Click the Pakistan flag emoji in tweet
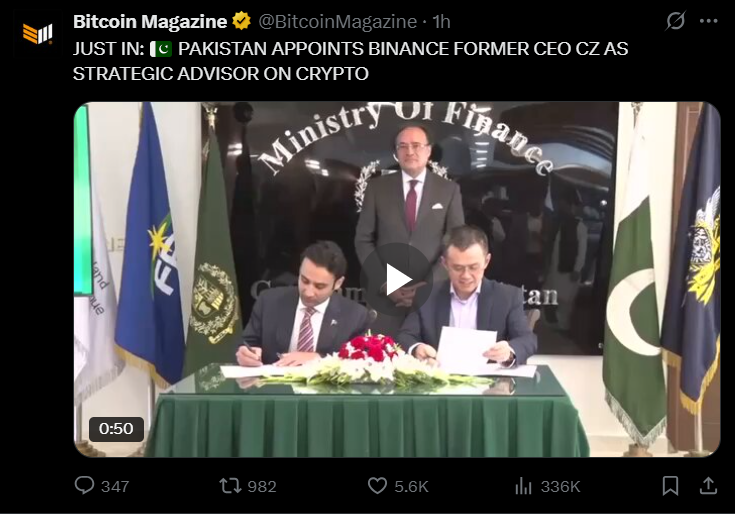 coord(161,49)
